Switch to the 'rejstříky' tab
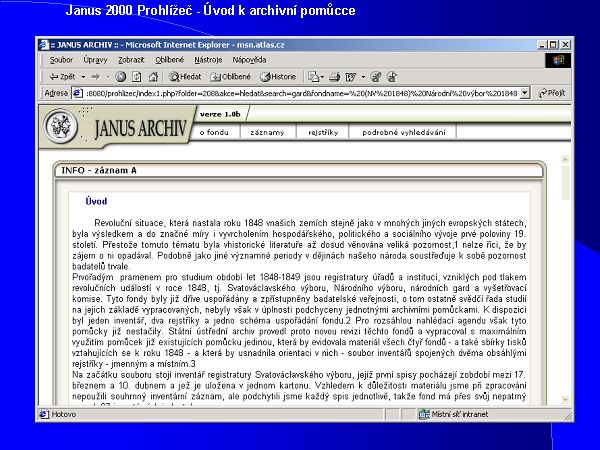The height and width of the screenshot is (450, 600). [323, 132]
